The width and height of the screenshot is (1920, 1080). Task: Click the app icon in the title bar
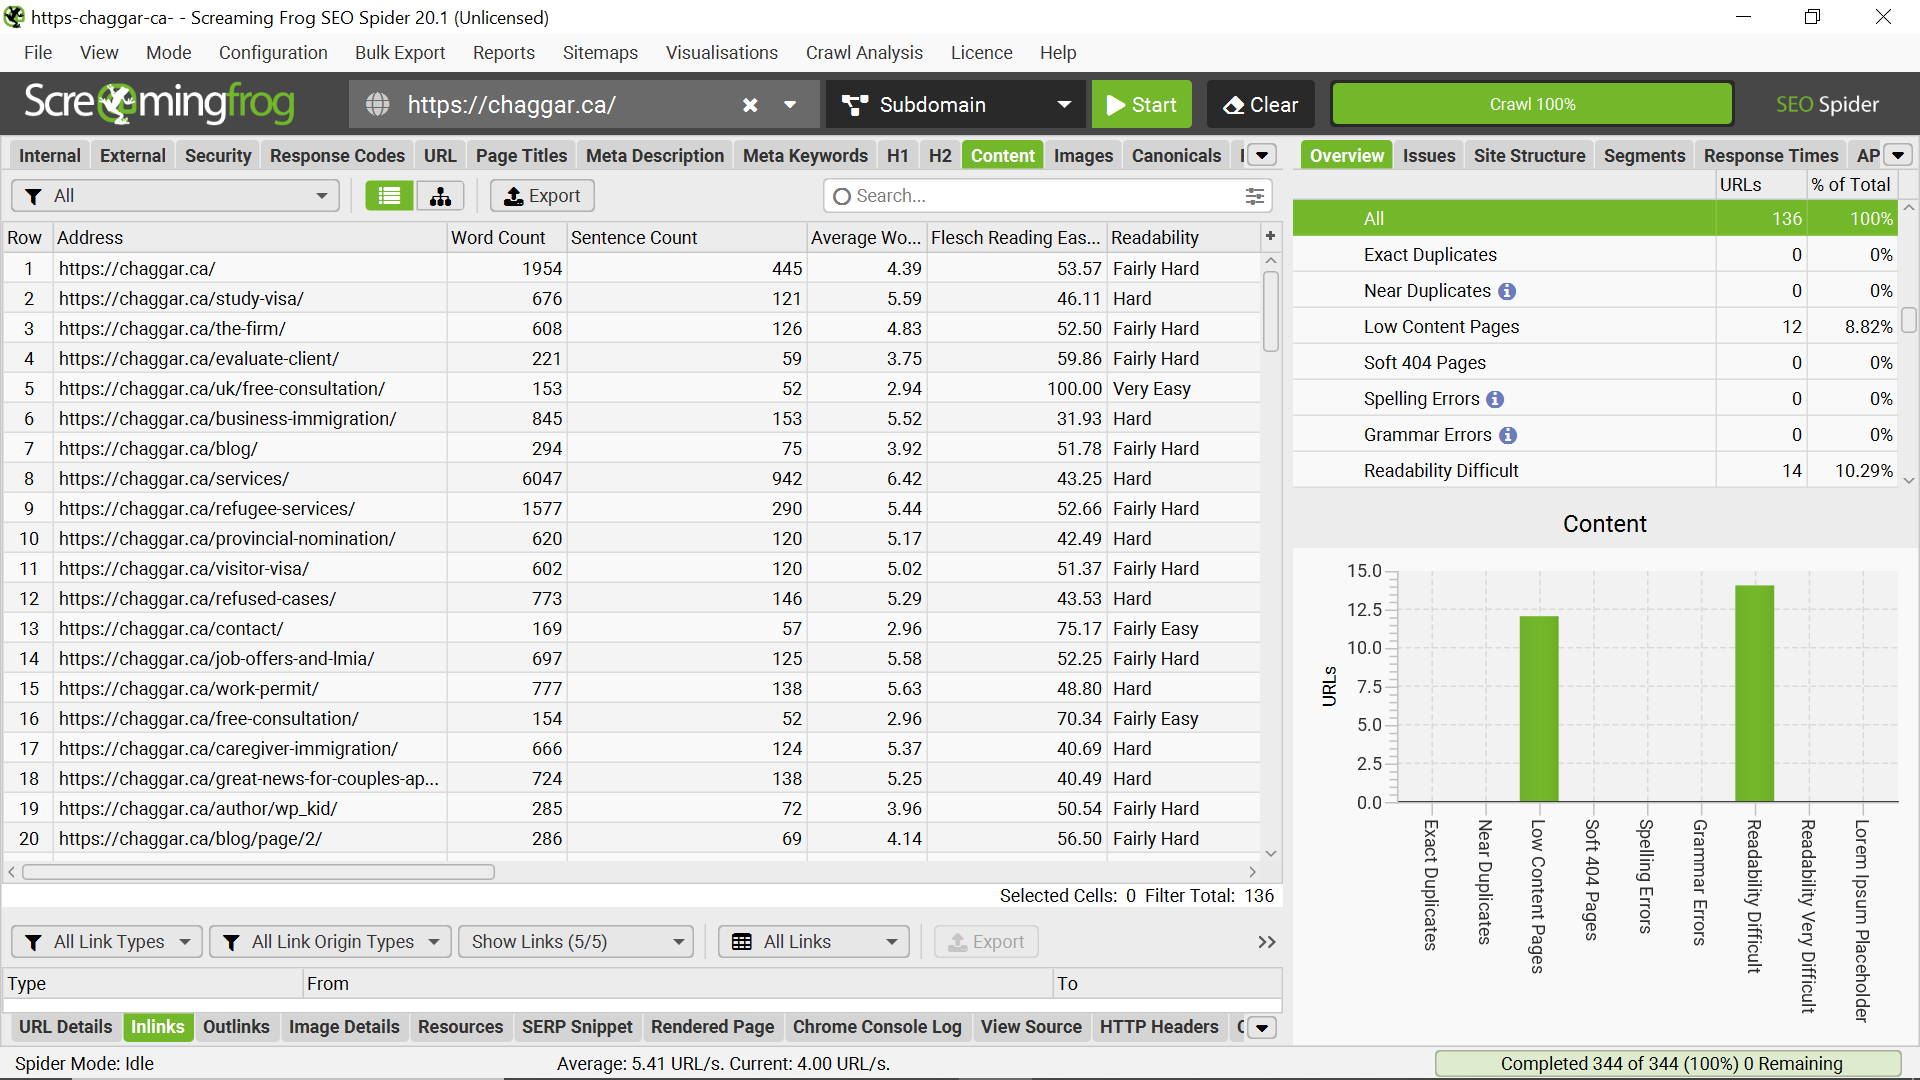(14, 17)
